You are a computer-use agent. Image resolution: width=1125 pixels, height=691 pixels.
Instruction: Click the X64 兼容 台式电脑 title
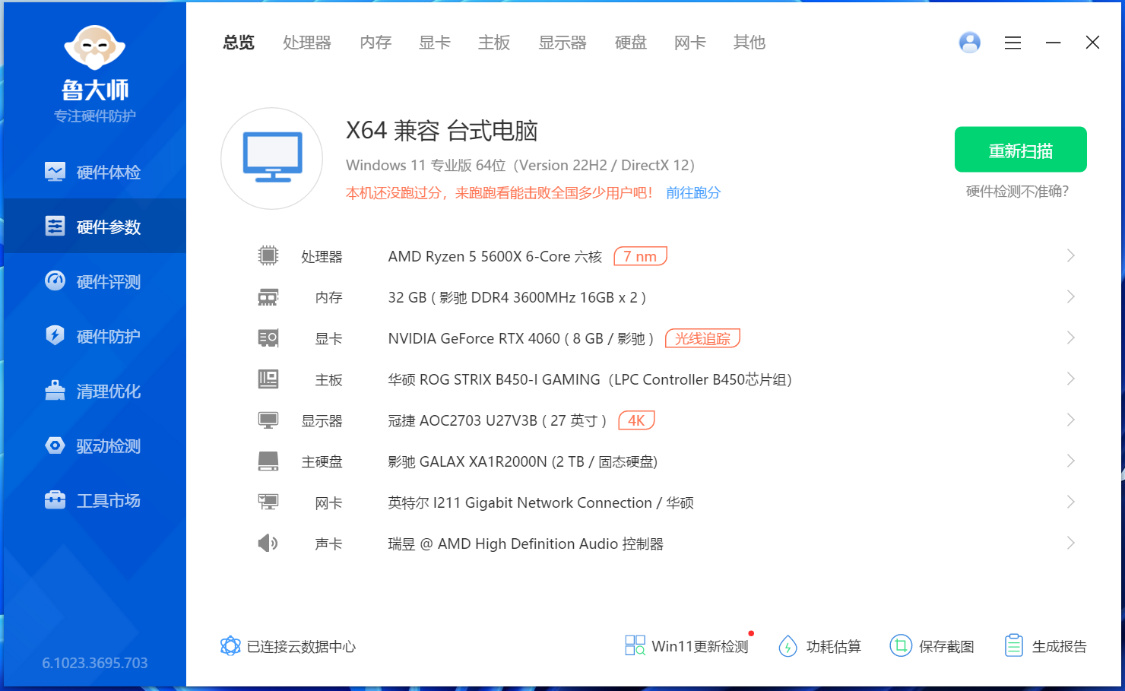(441, 131)
